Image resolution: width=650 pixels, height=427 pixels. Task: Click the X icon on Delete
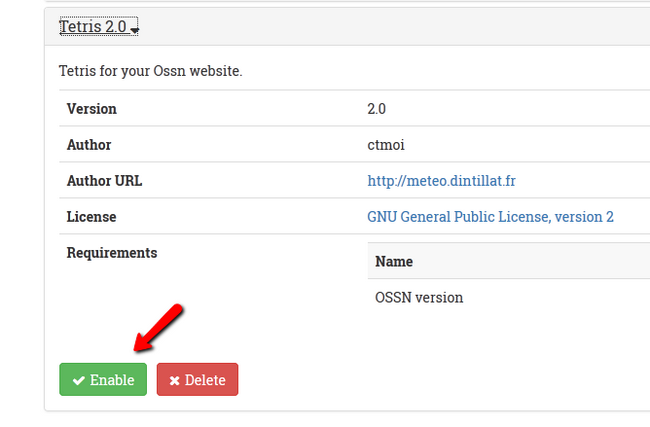[x=174, y=381]
